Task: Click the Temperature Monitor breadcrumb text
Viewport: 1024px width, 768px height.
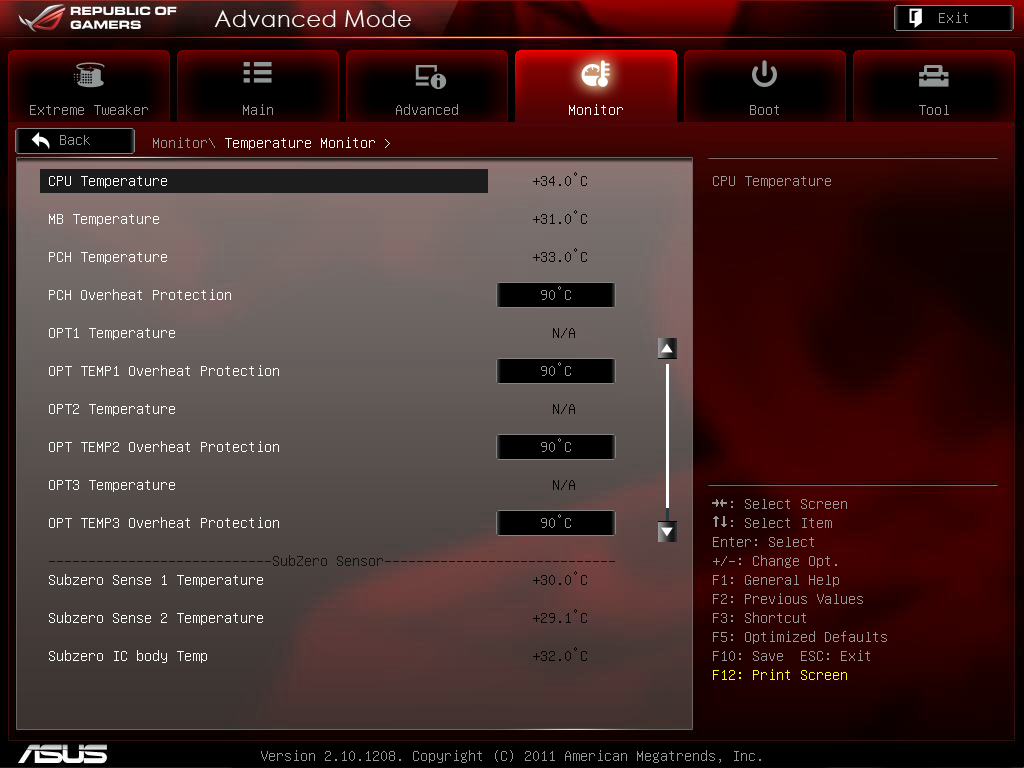Action: (x=300, y=143)
